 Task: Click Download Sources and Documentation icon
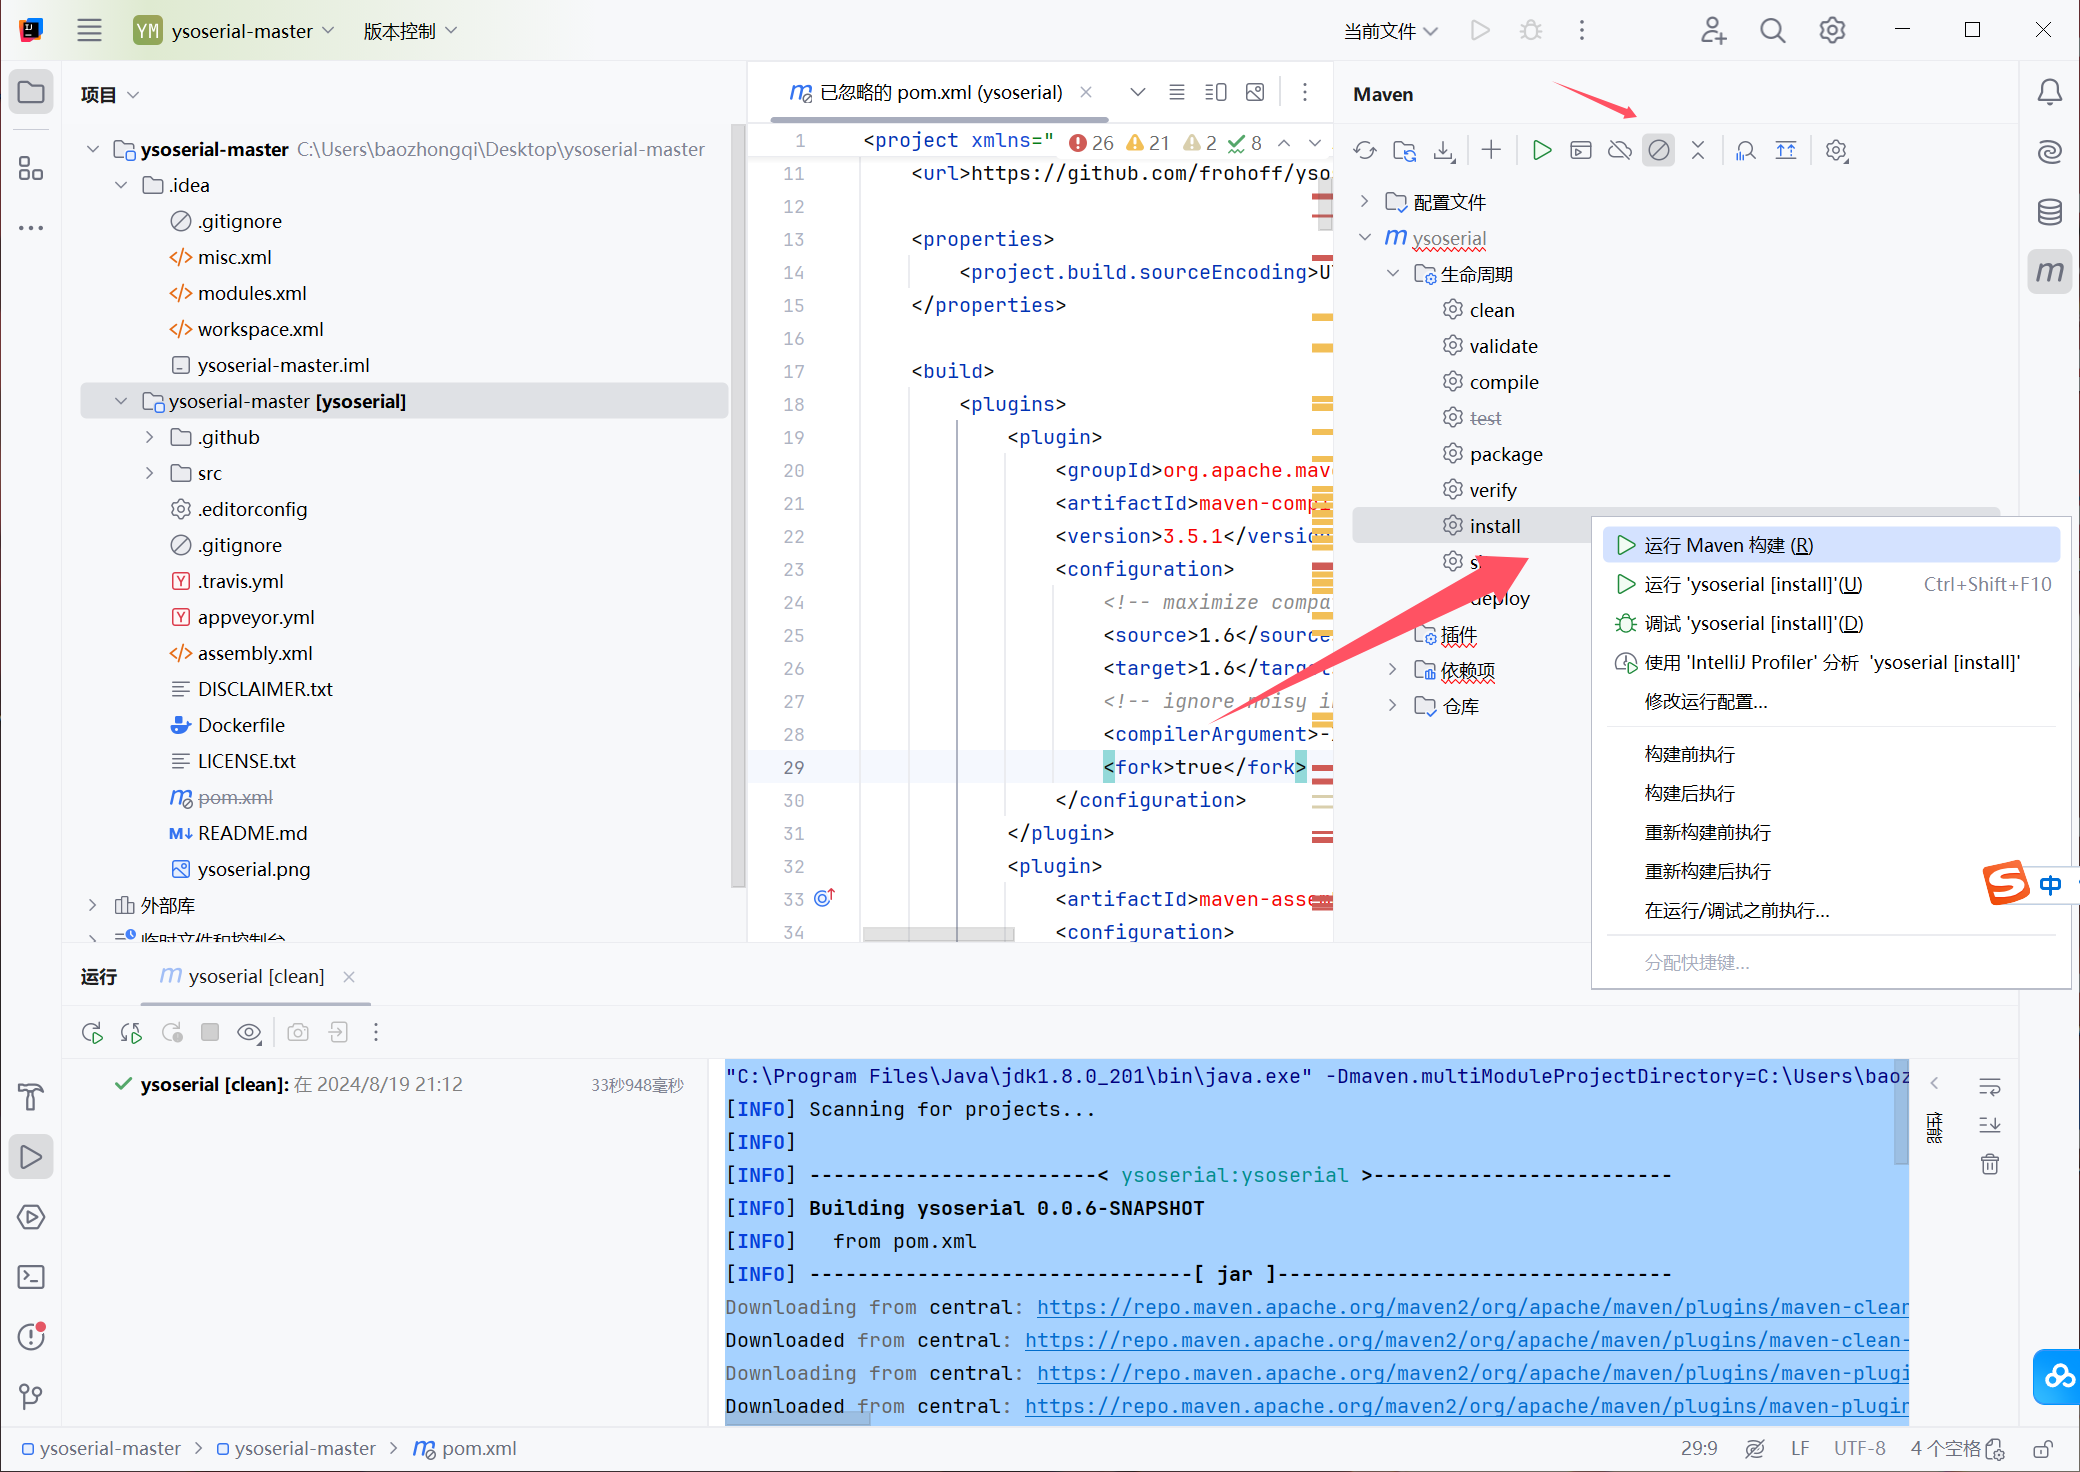click(x=1443, y=151)
